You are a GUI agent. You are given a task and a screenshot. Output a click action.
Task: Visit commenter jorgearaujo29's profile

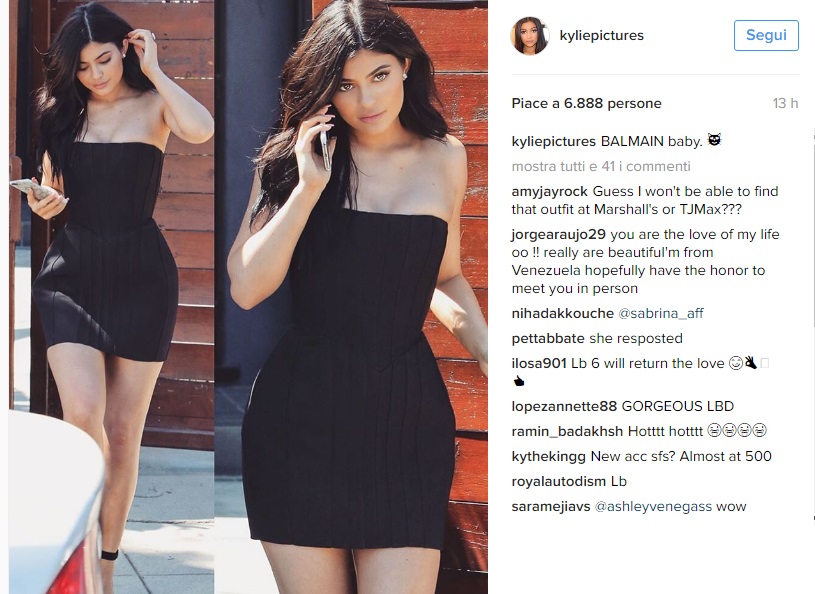558,234
